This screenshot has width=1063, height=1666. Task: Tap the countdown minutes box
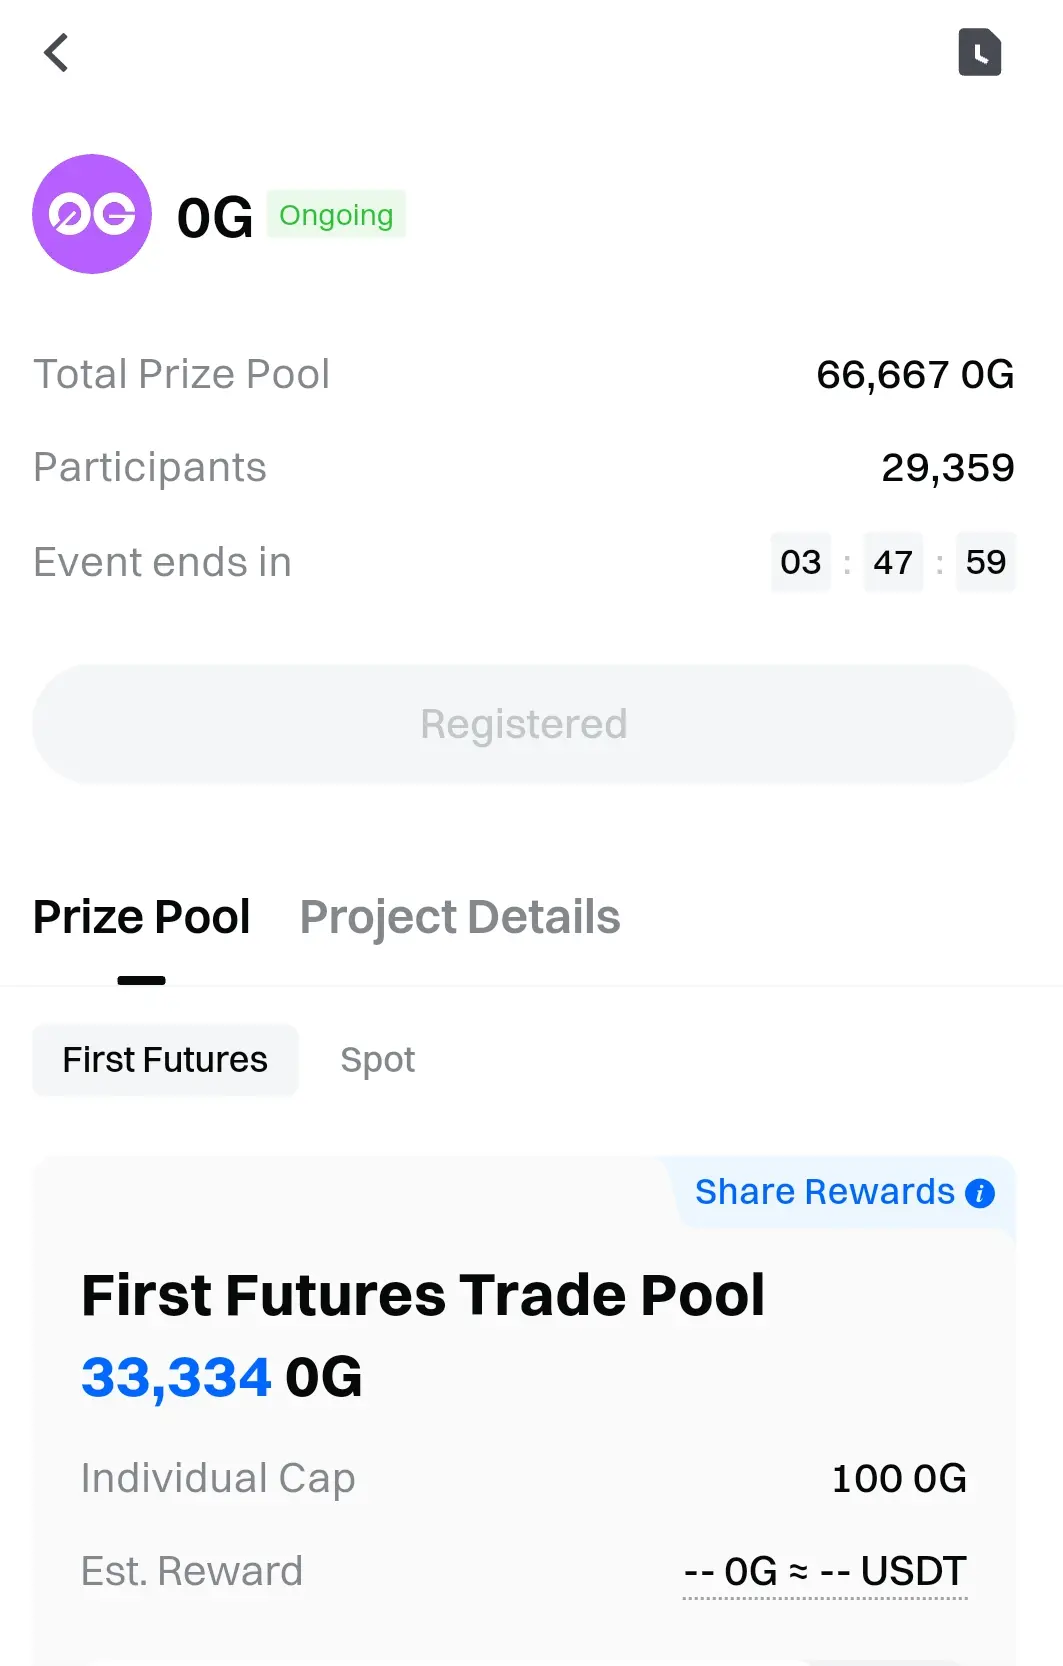pyautogui.click(x=893, y=562)
